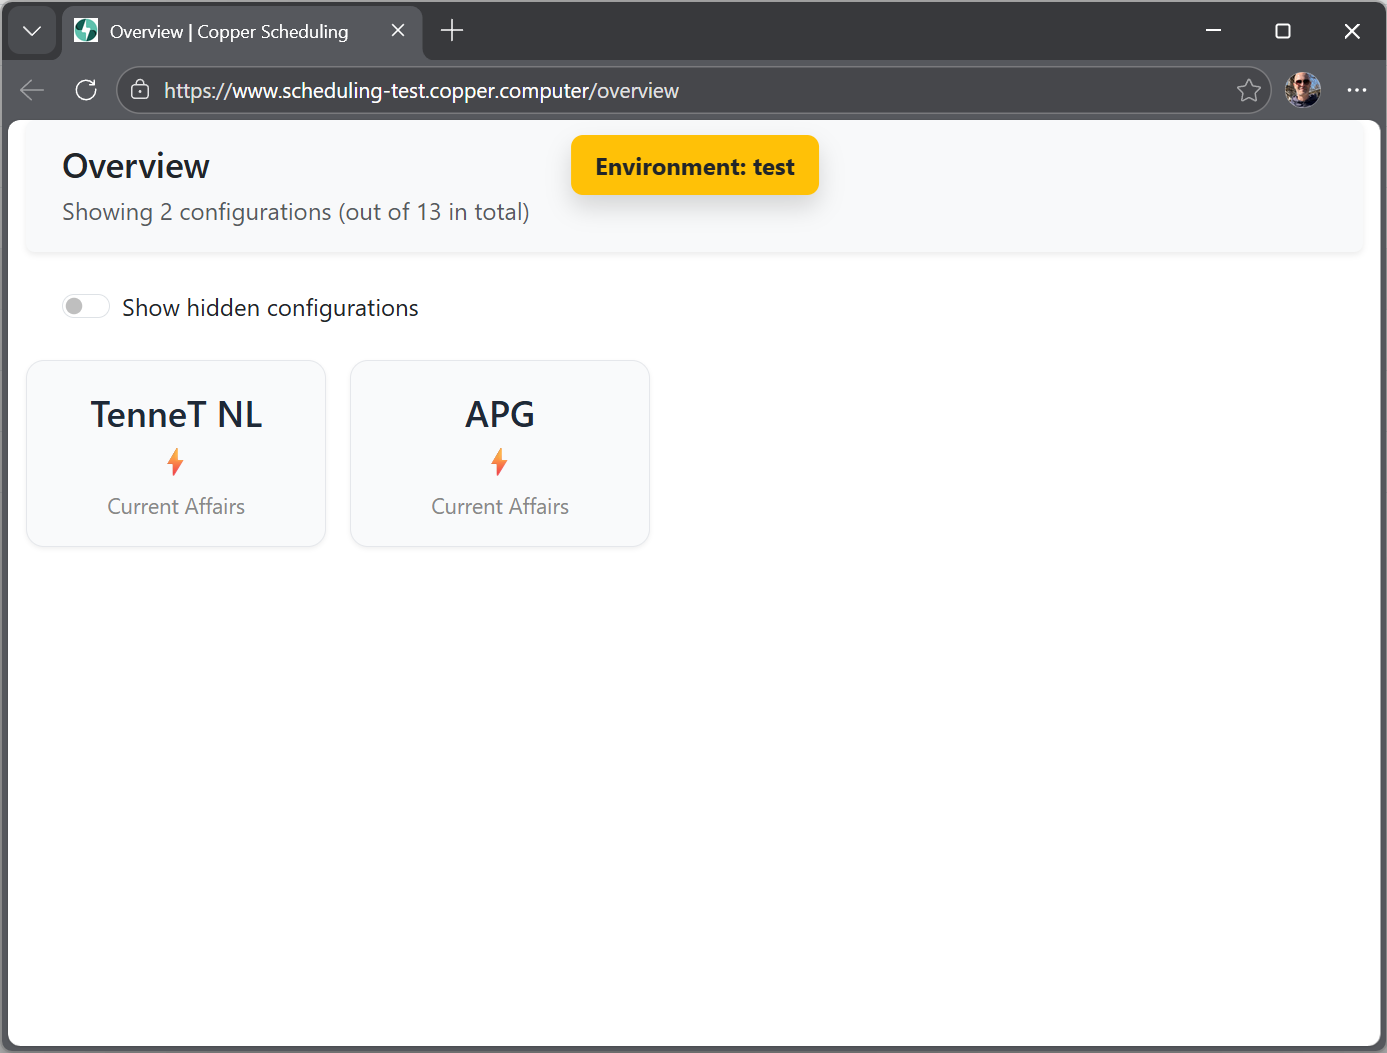
Task: Click Showing 2 configurations text
Action: click(296, 212)
